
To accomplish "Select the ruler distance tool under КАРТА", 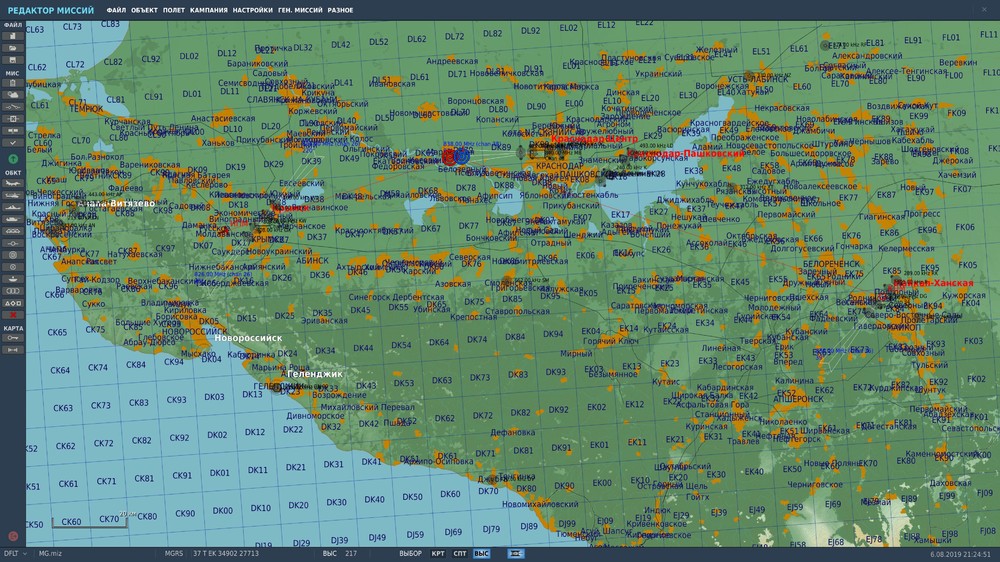I will (13, 350).
